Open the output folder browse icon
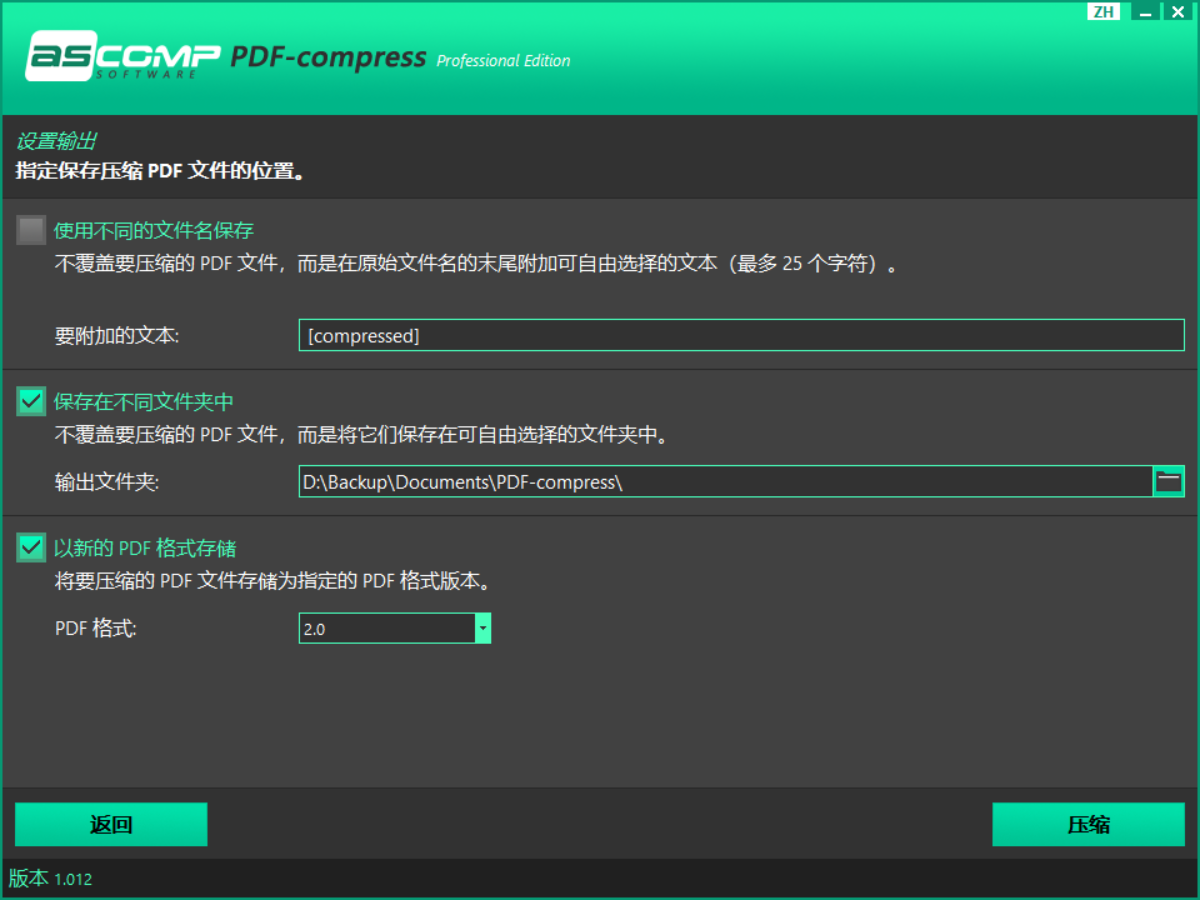This screenshot has width=1200, height=900. 1169,482
